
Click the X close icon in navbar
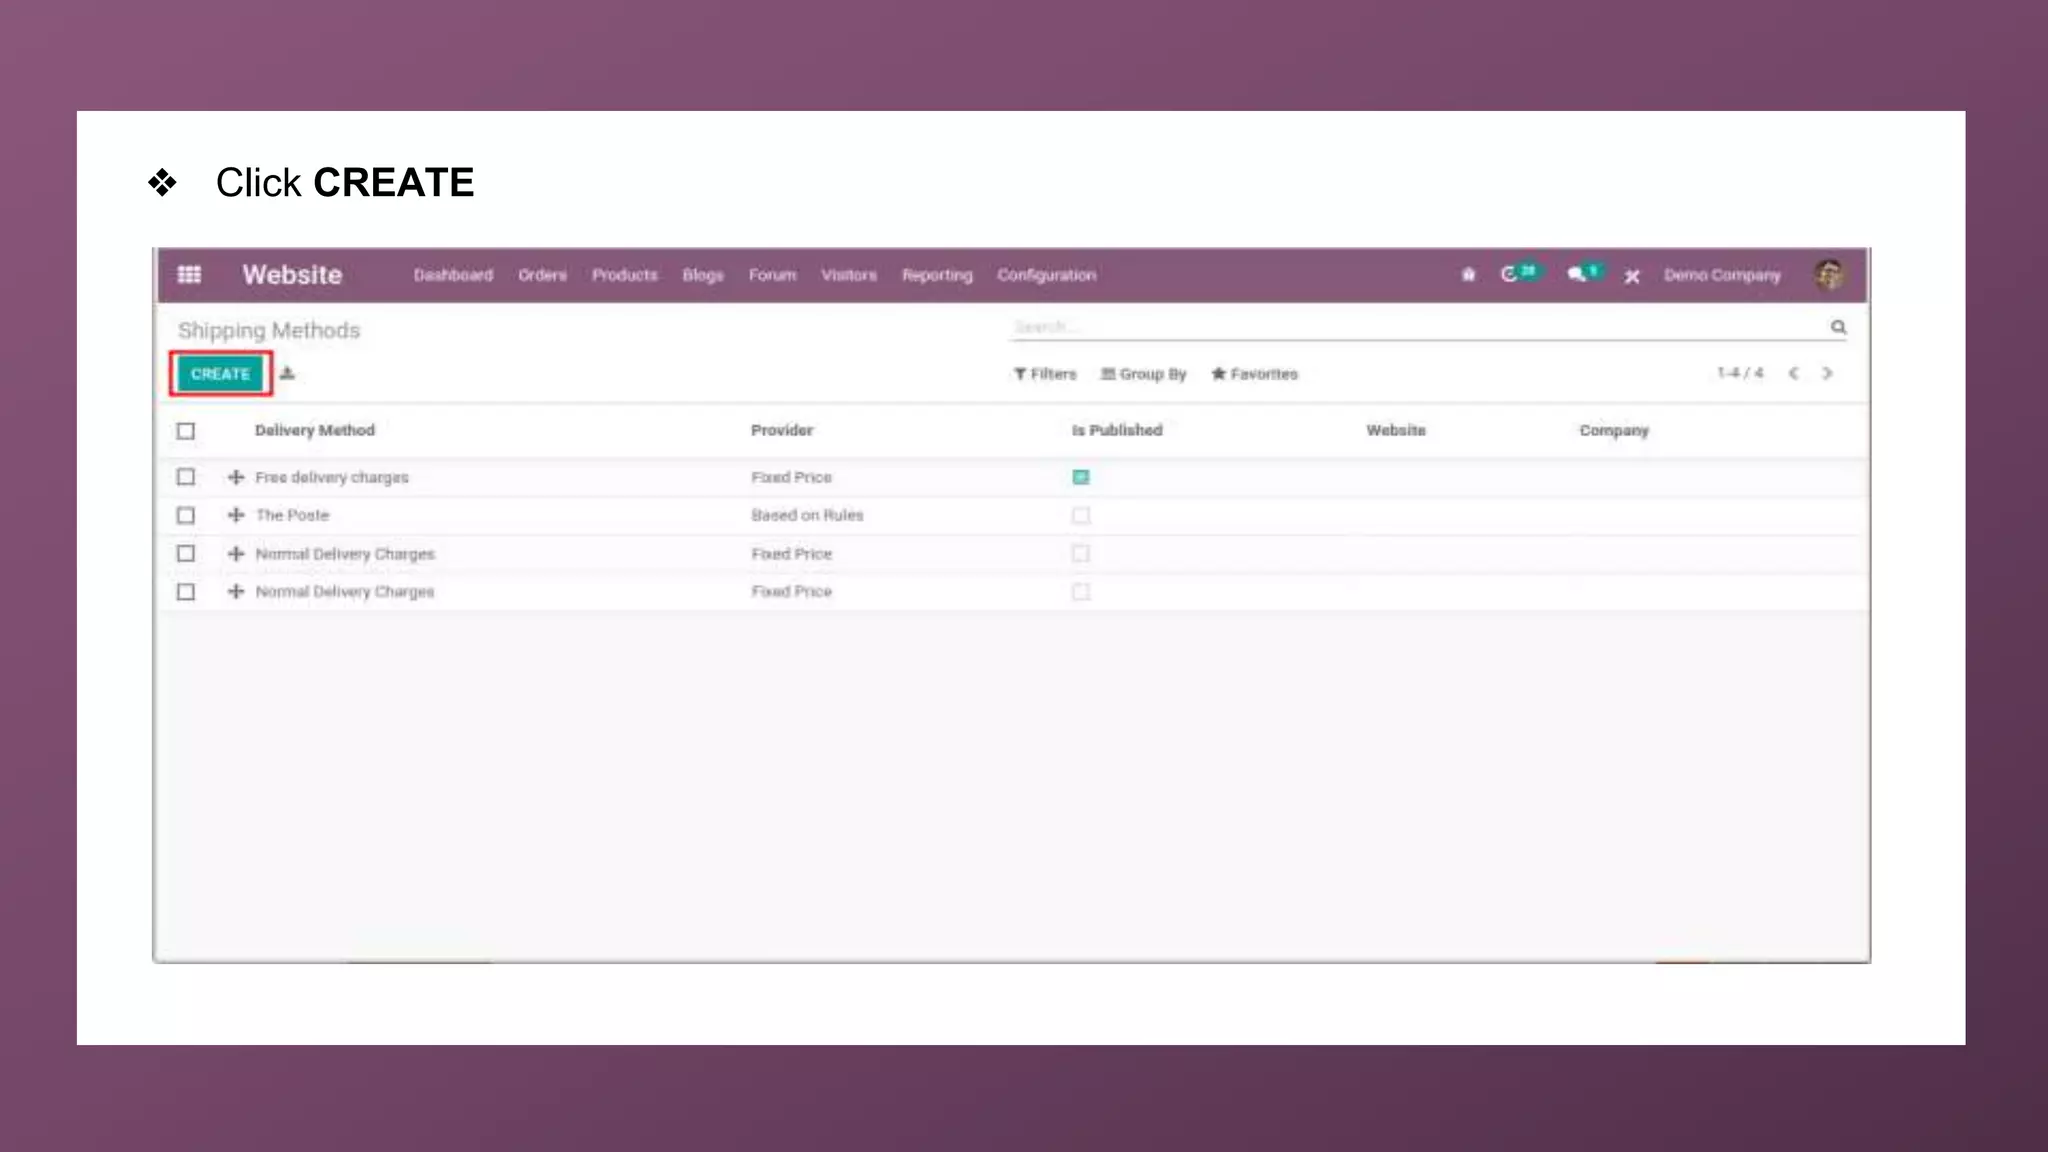click(x=1632, y=276)
